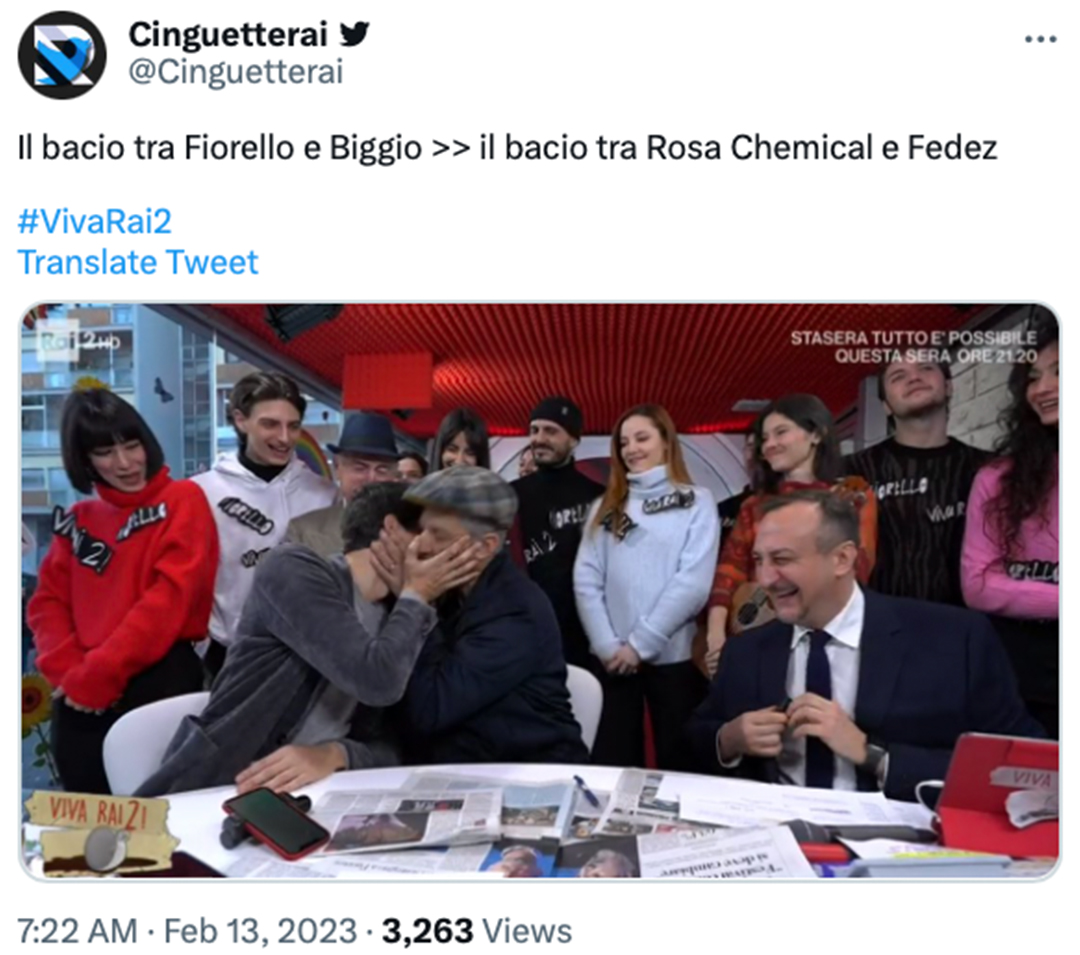Open the tweet's attached TV image
This screenshot has height=955, width=1080.
[540, 591]
